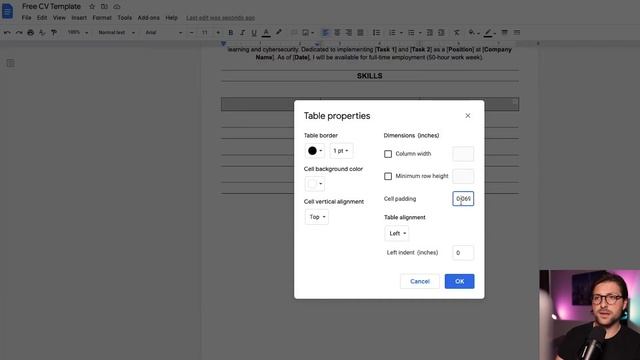Click the decrease indent icon
640x360 pixels.
pyautogui.click(x=429, y=33)
